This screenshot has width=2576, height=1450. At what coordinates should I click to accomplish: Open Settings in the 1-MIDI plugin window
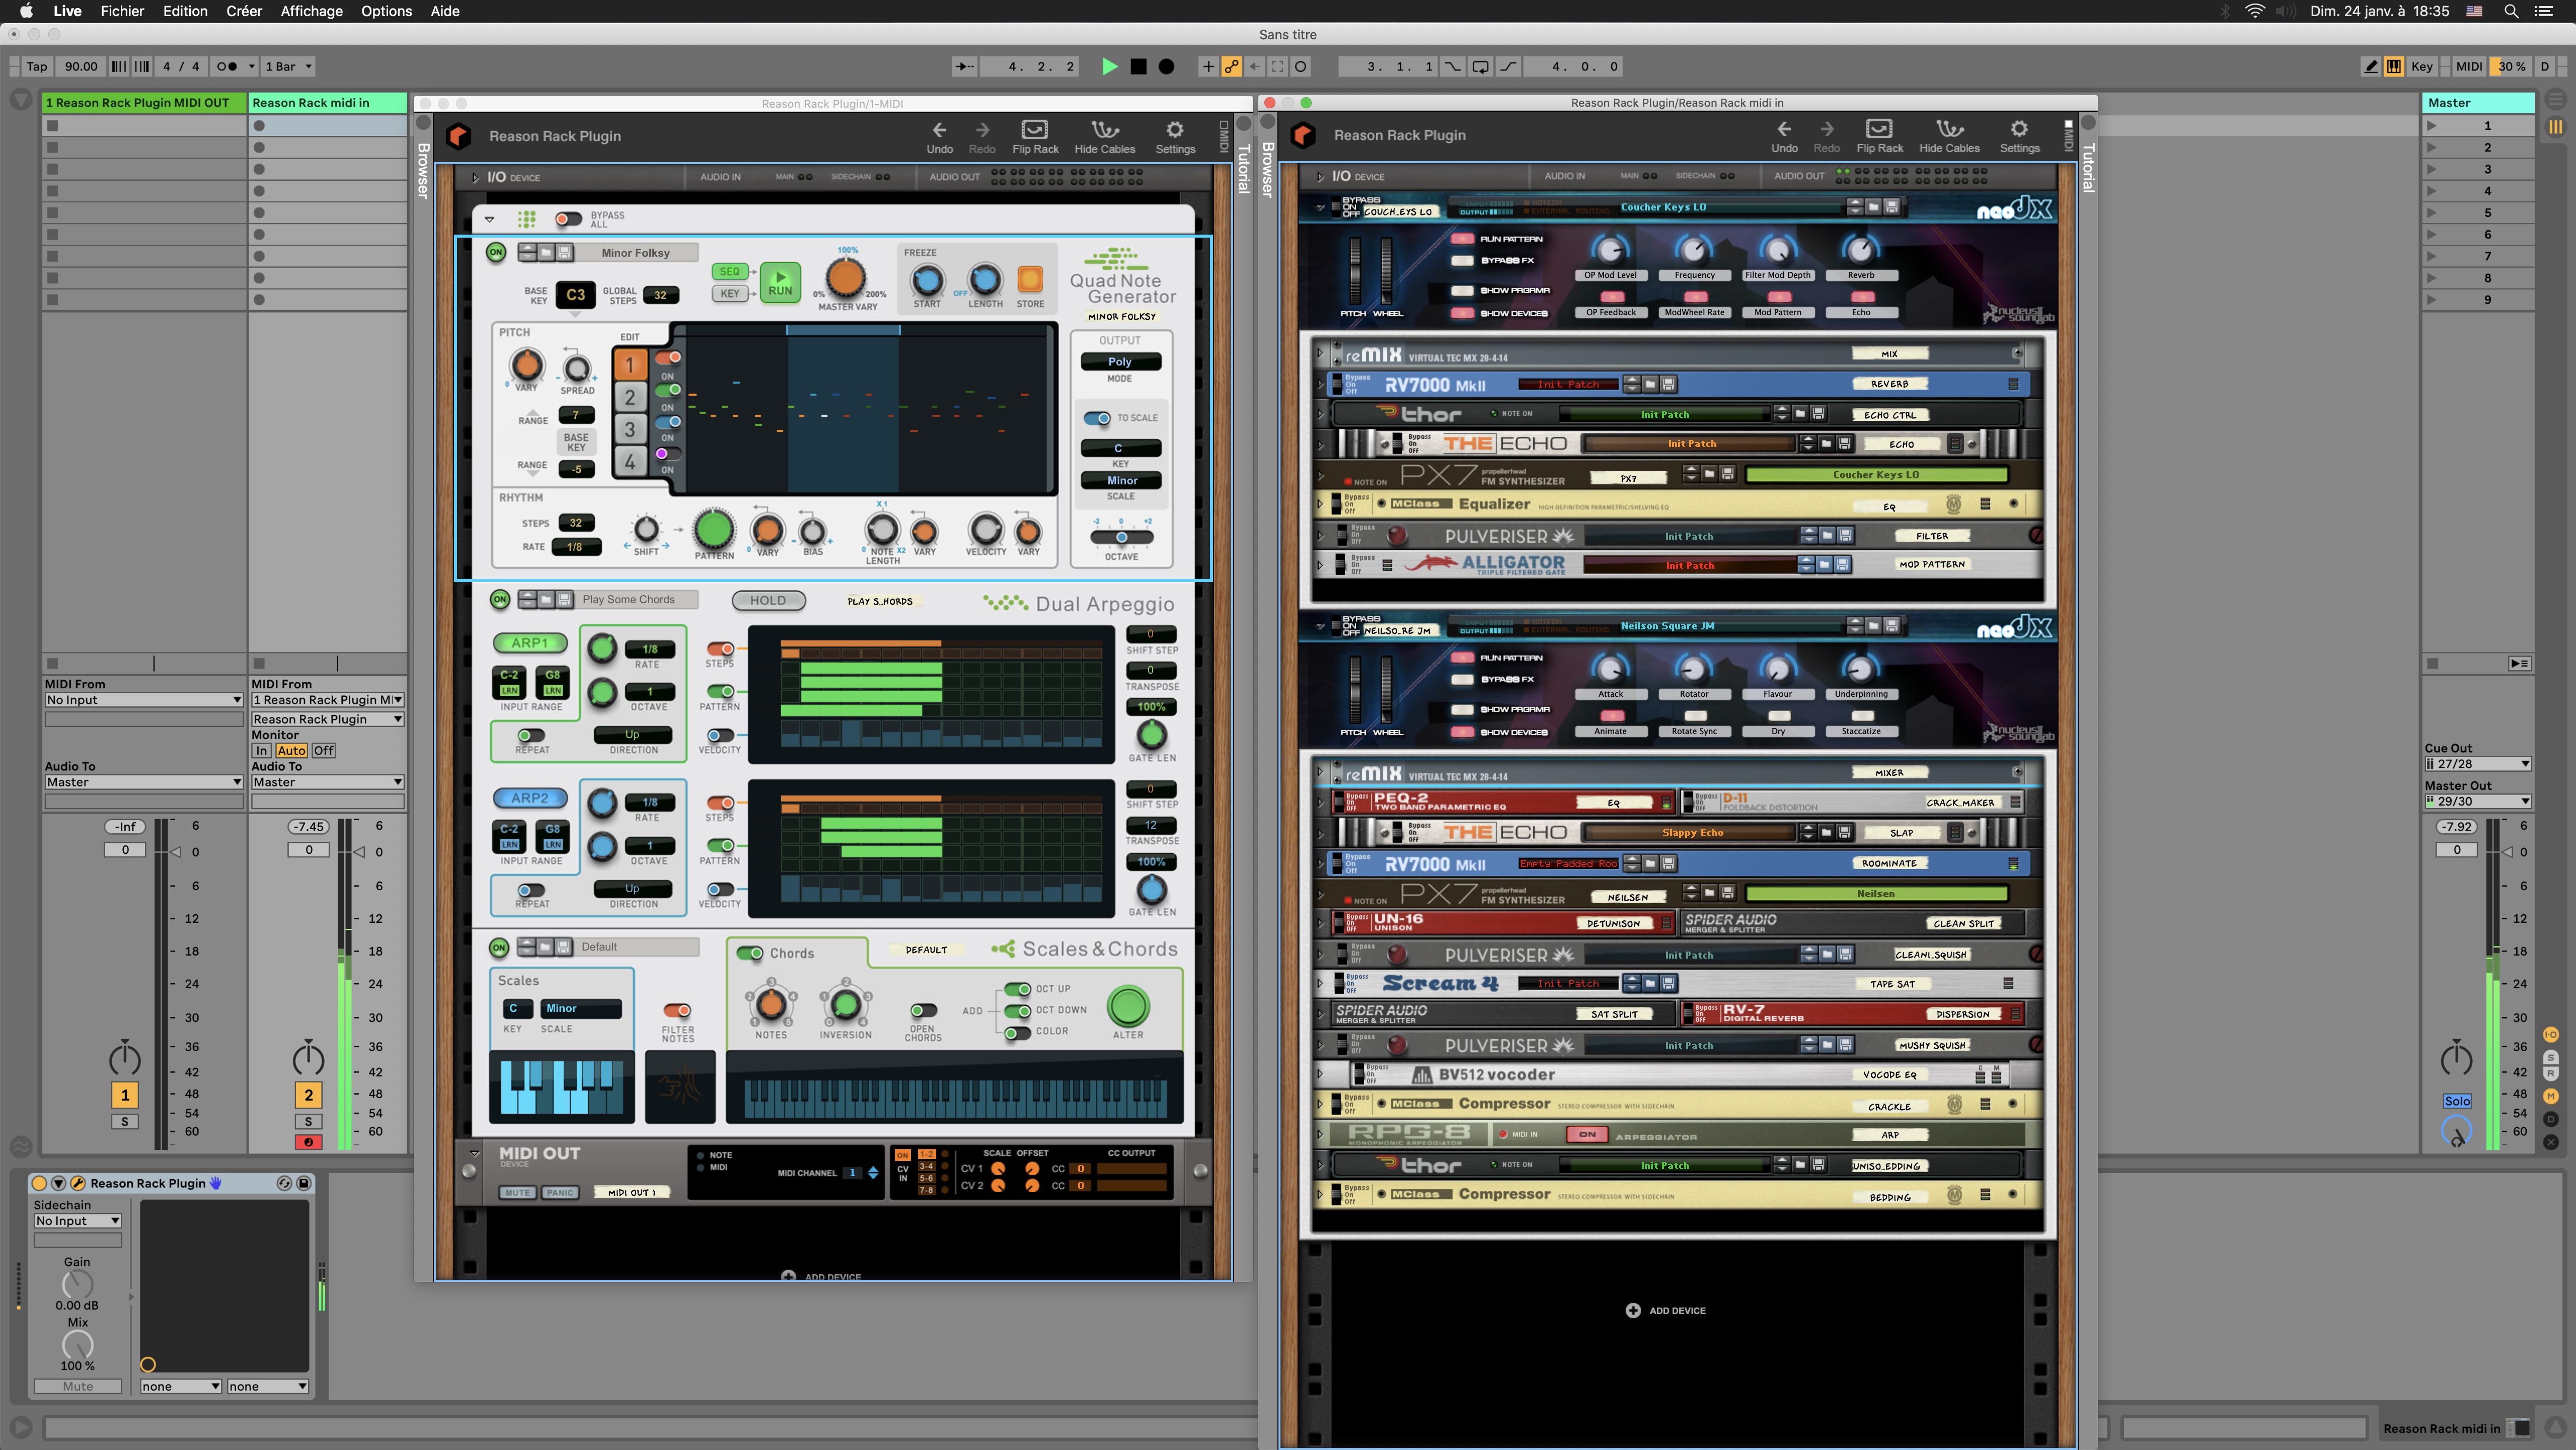1175,136
